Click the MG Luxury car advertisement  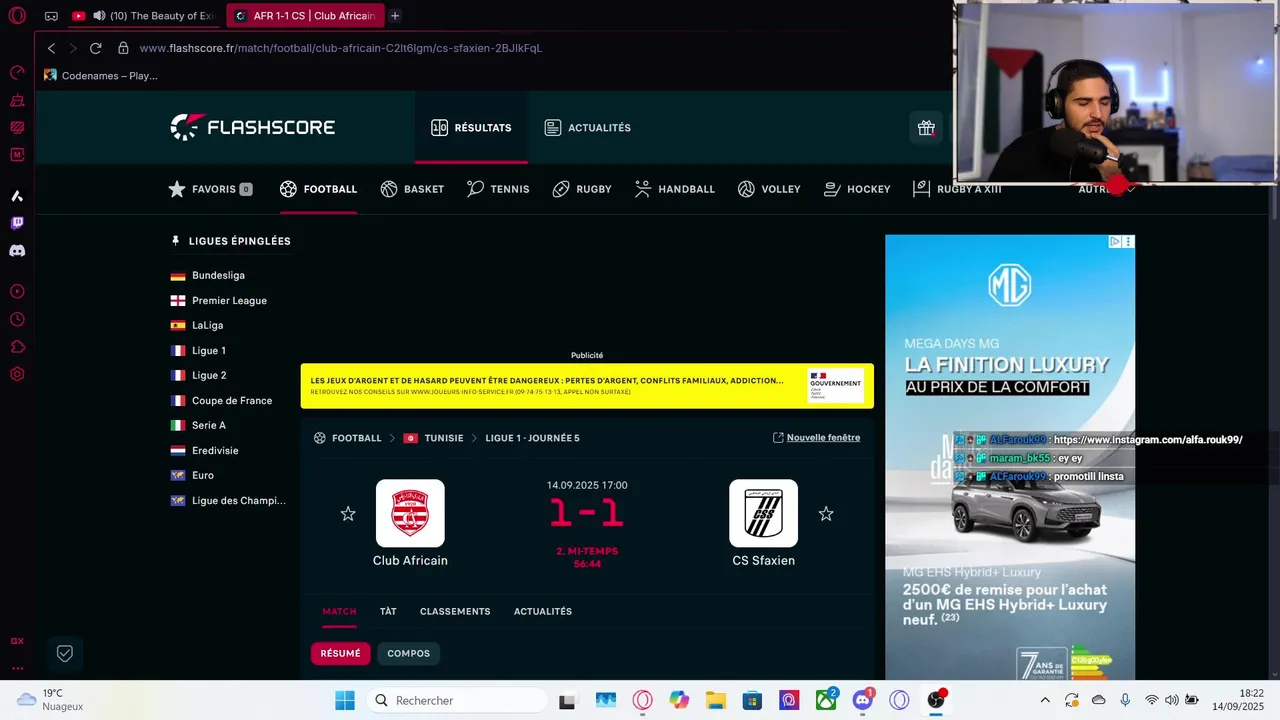tap(1010, 457)
